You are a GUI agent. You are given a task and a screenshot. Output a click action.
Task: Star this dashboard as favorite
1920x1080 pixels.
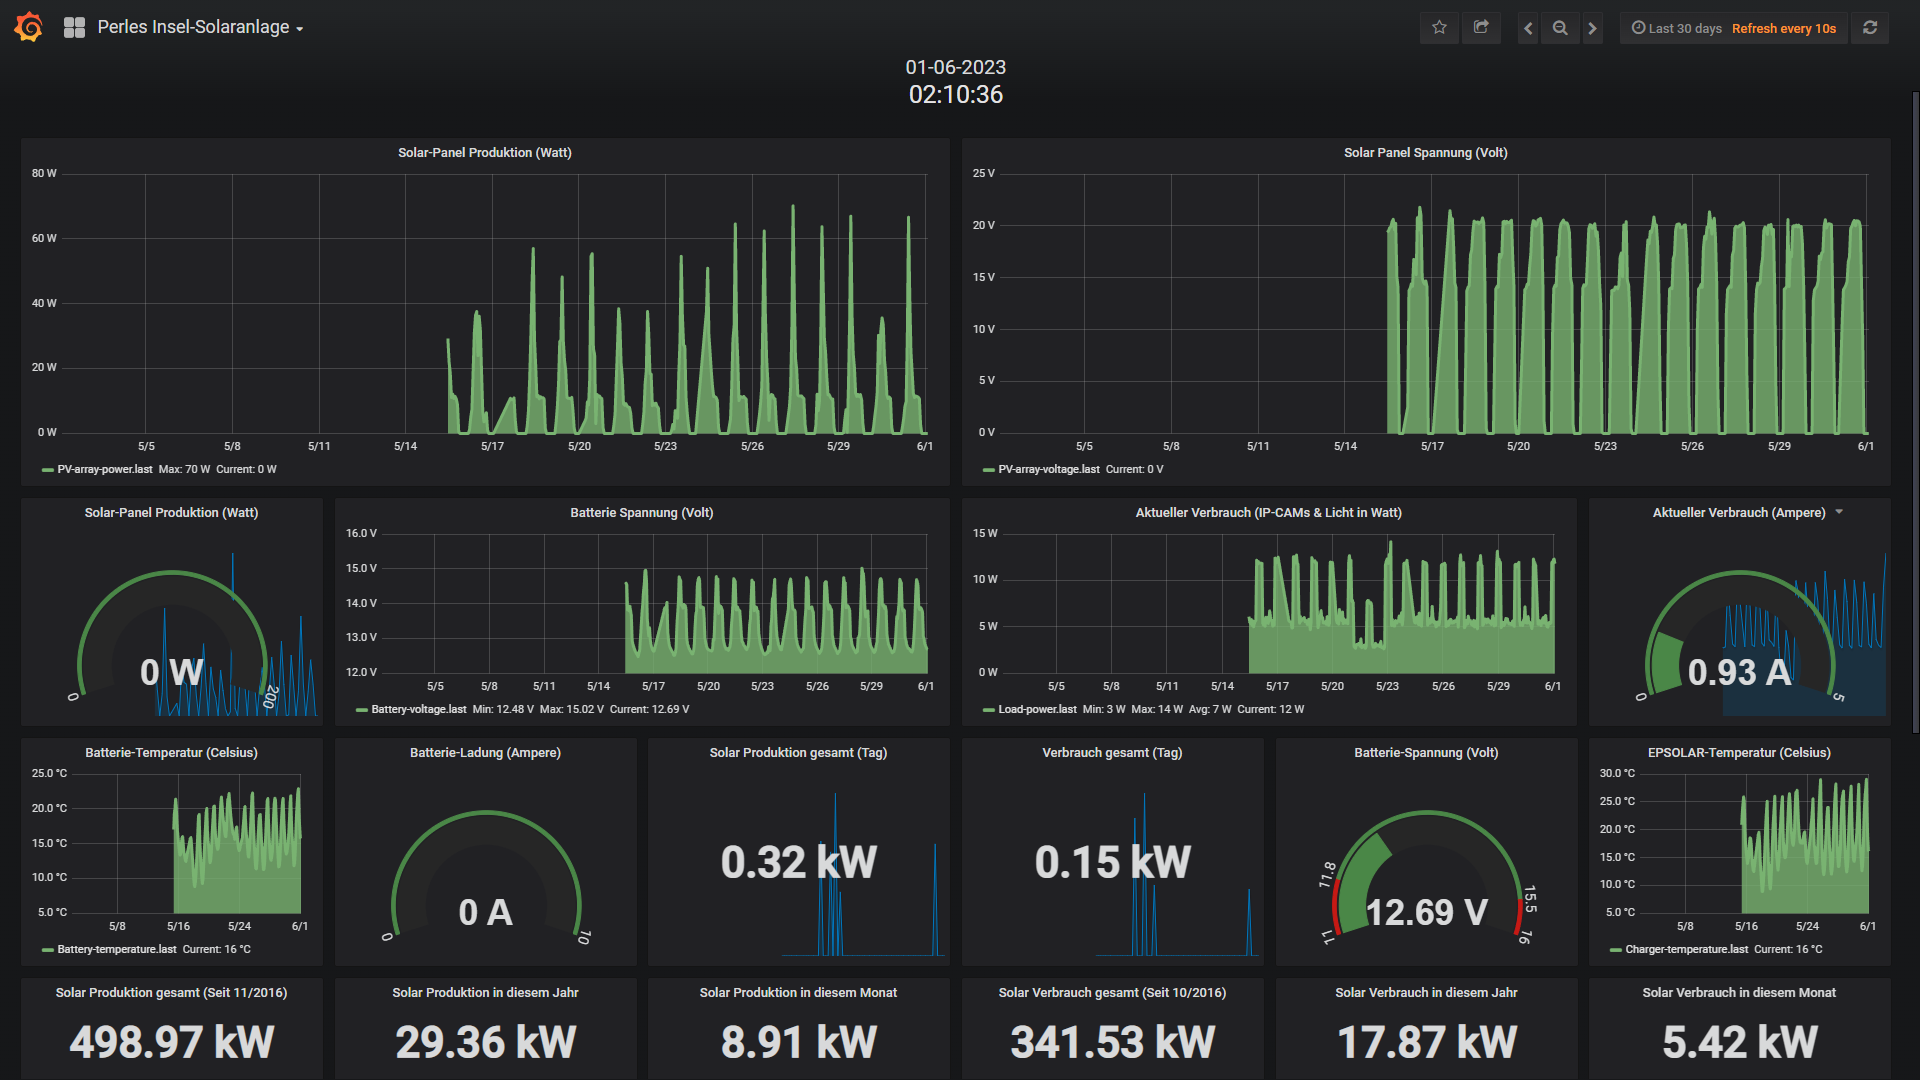tap(1439, 28)
